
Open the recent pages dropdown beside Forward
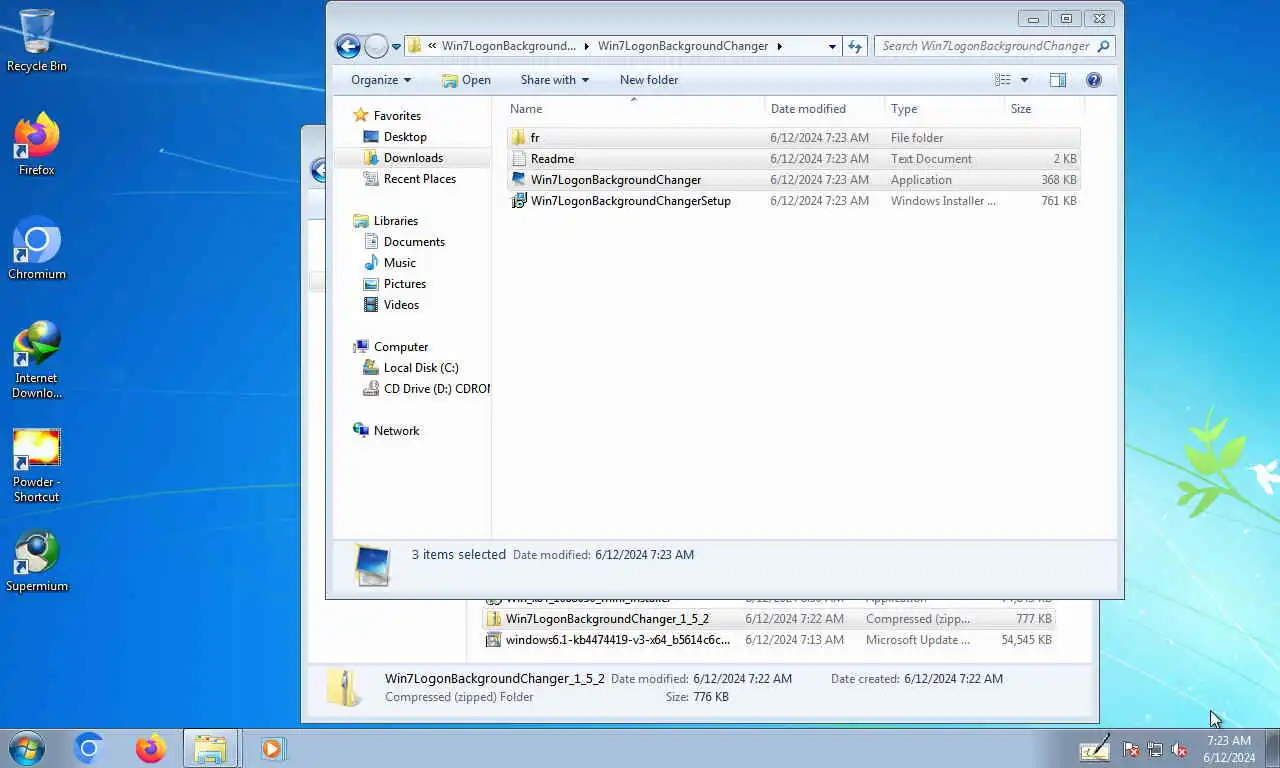click(x=396, y=47)
